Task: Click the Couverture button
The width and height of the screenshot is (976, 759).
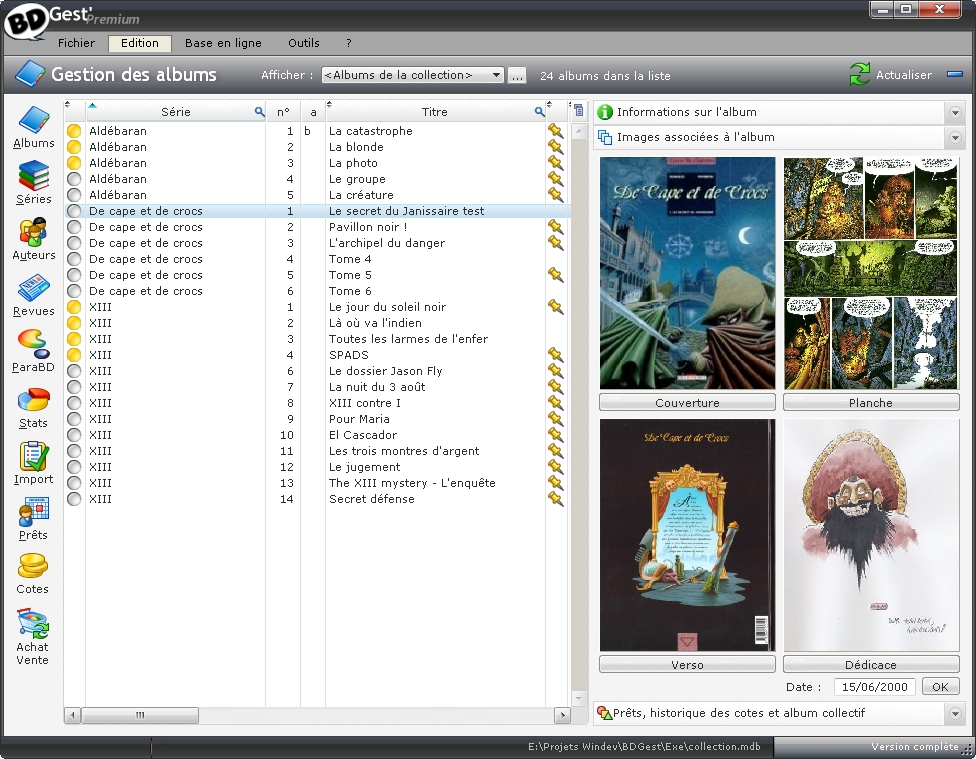Action: pos(687,402)
